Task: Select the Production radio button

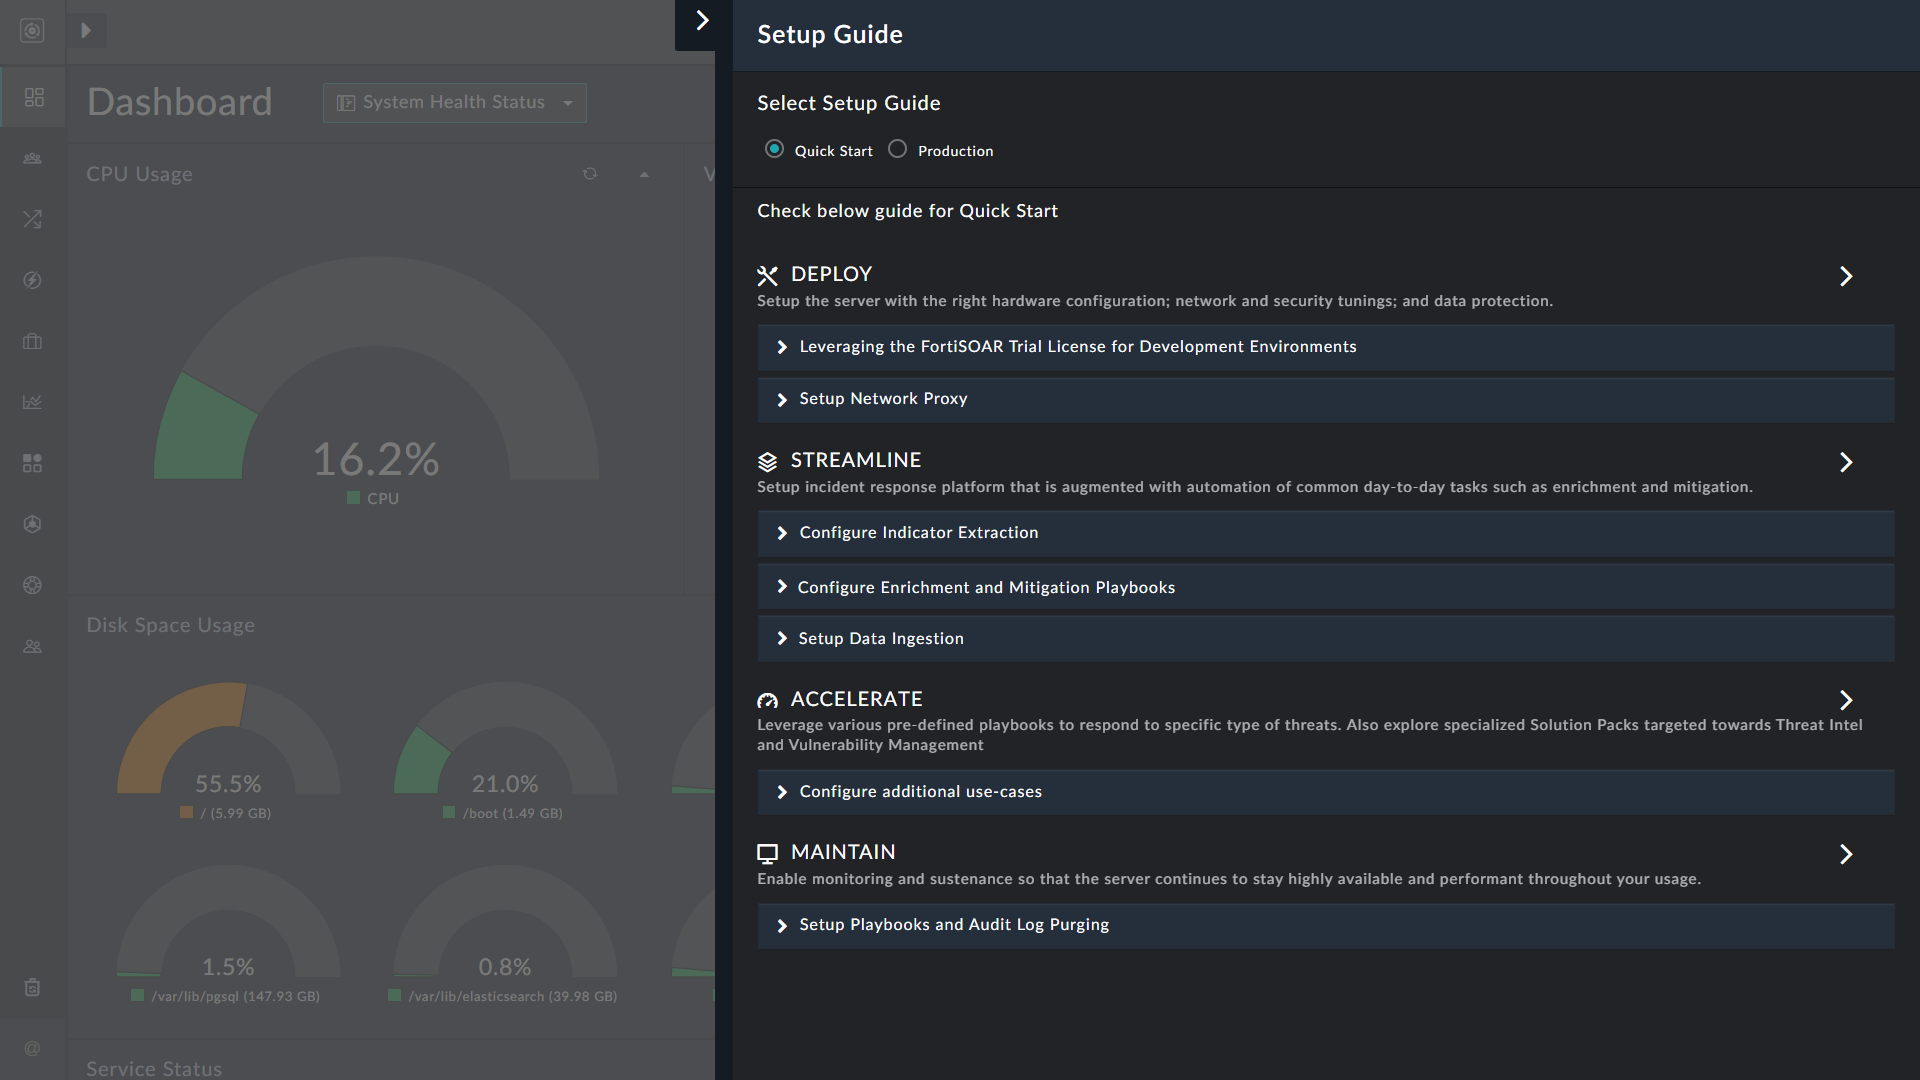Action: pyautogui.click(x=897, y=148)
